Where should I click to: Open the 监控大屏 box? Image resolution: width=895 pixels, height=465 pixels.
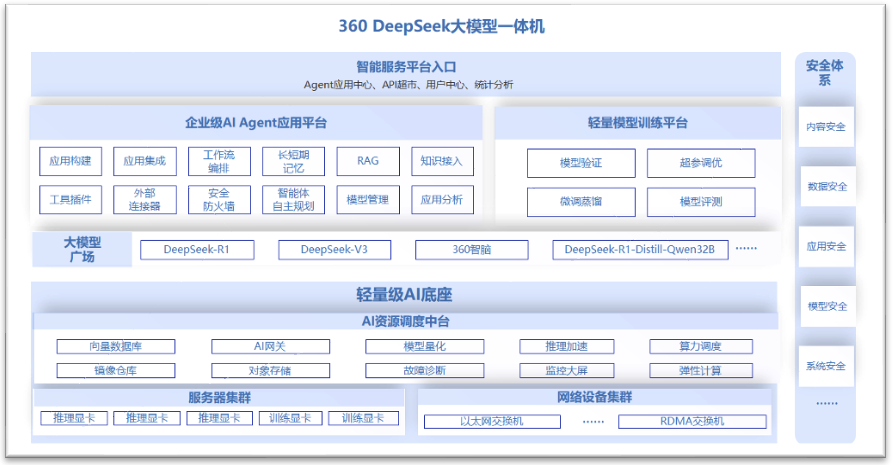[x=567, y=371]
